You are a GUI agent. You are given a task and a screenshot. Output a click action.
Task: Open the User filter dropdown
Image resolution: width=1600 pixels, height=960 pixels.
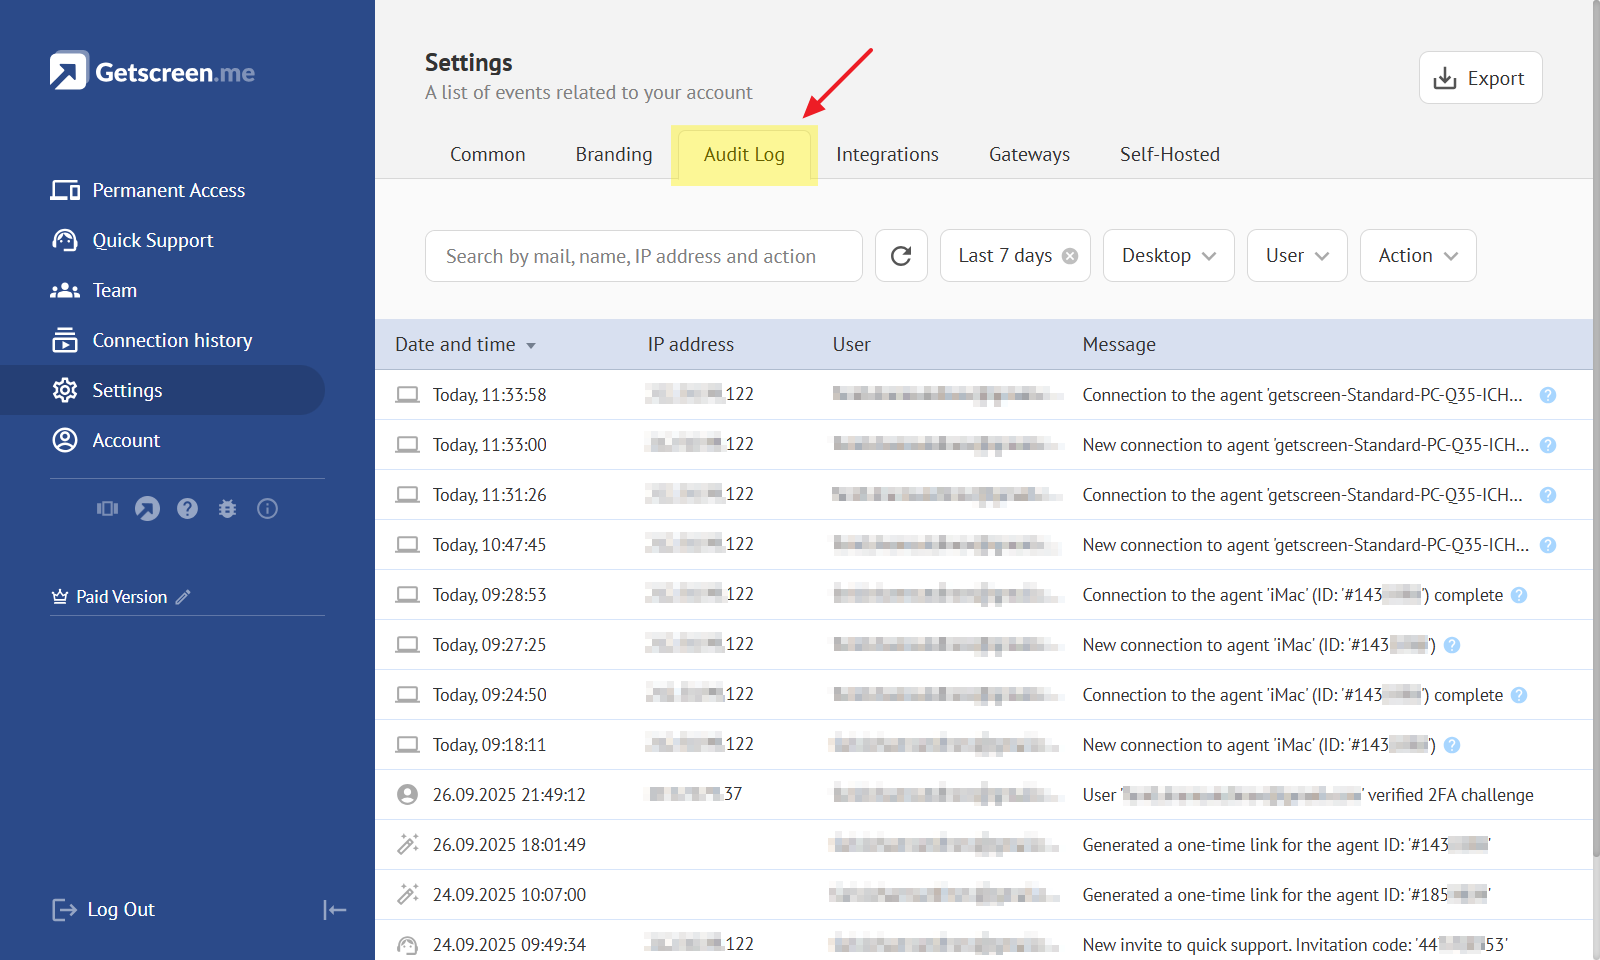(1296, 256)
